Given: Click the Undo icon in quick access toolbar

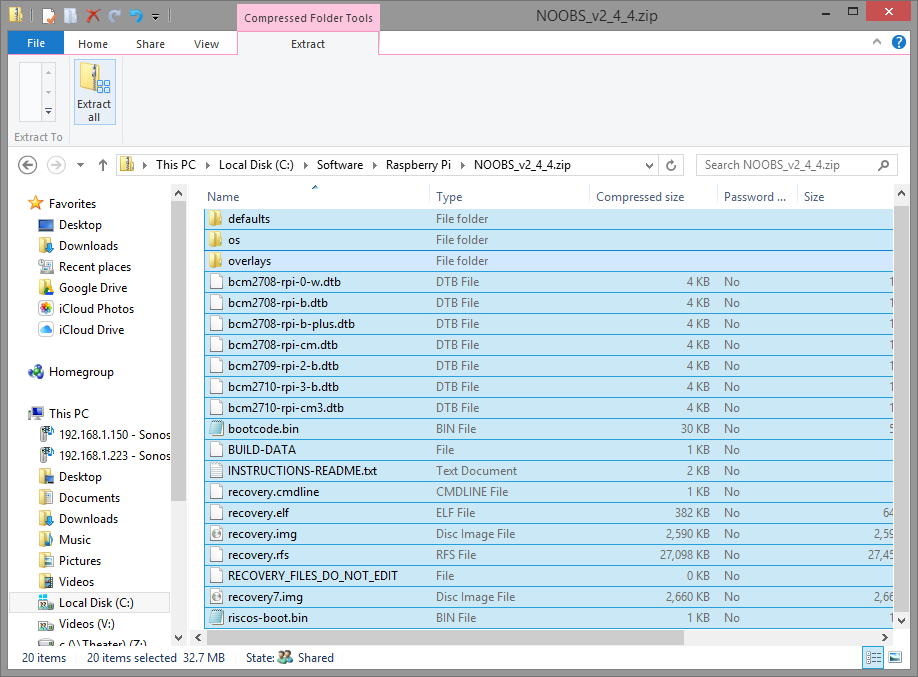Looking at the screenshot, I should click(x=136, y=15).
